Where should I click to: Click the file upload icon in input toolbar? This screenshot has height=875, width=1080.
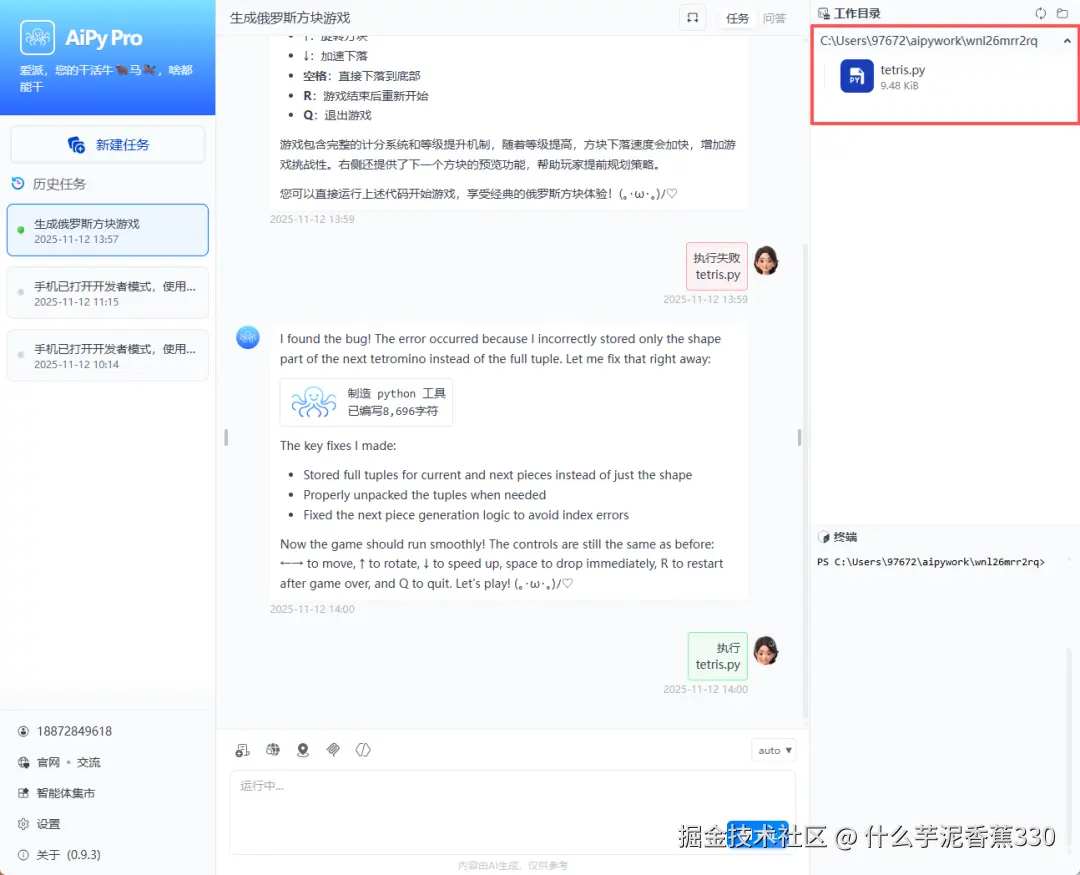click(242, 750)
